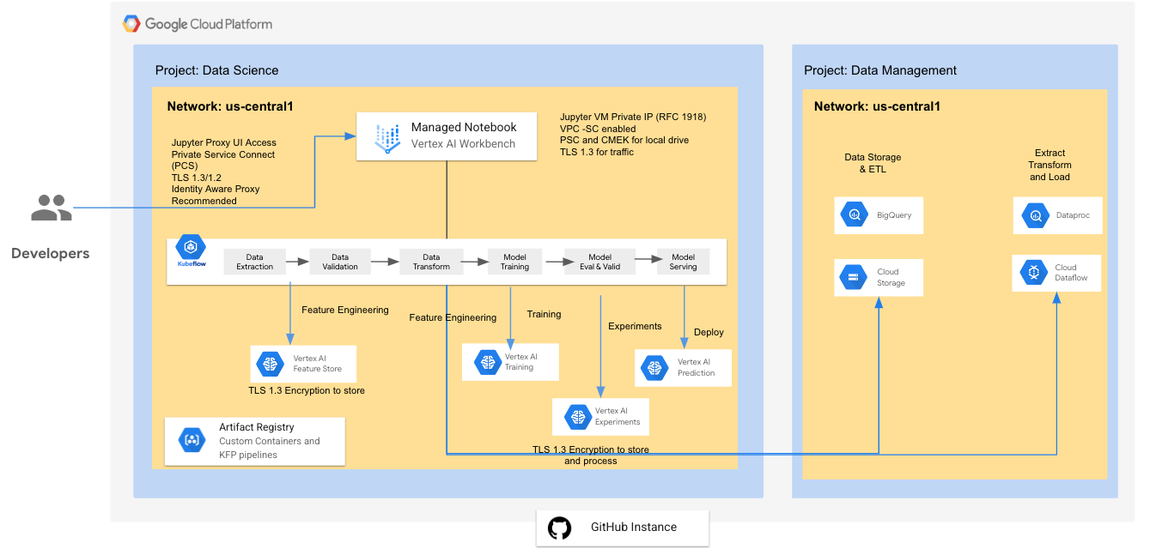This screenshot has width=1150, height=555.
Task: Click 'Google Cloud Platform' header text
Action: [208, 24]
